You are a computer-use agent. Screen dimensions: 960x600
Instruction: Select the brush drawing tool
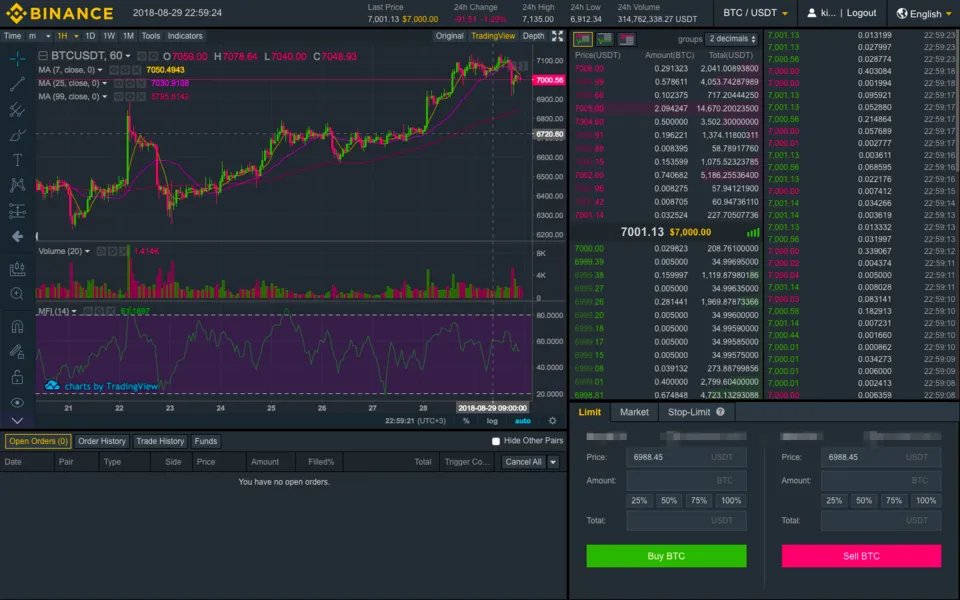(x=17, y=135)
